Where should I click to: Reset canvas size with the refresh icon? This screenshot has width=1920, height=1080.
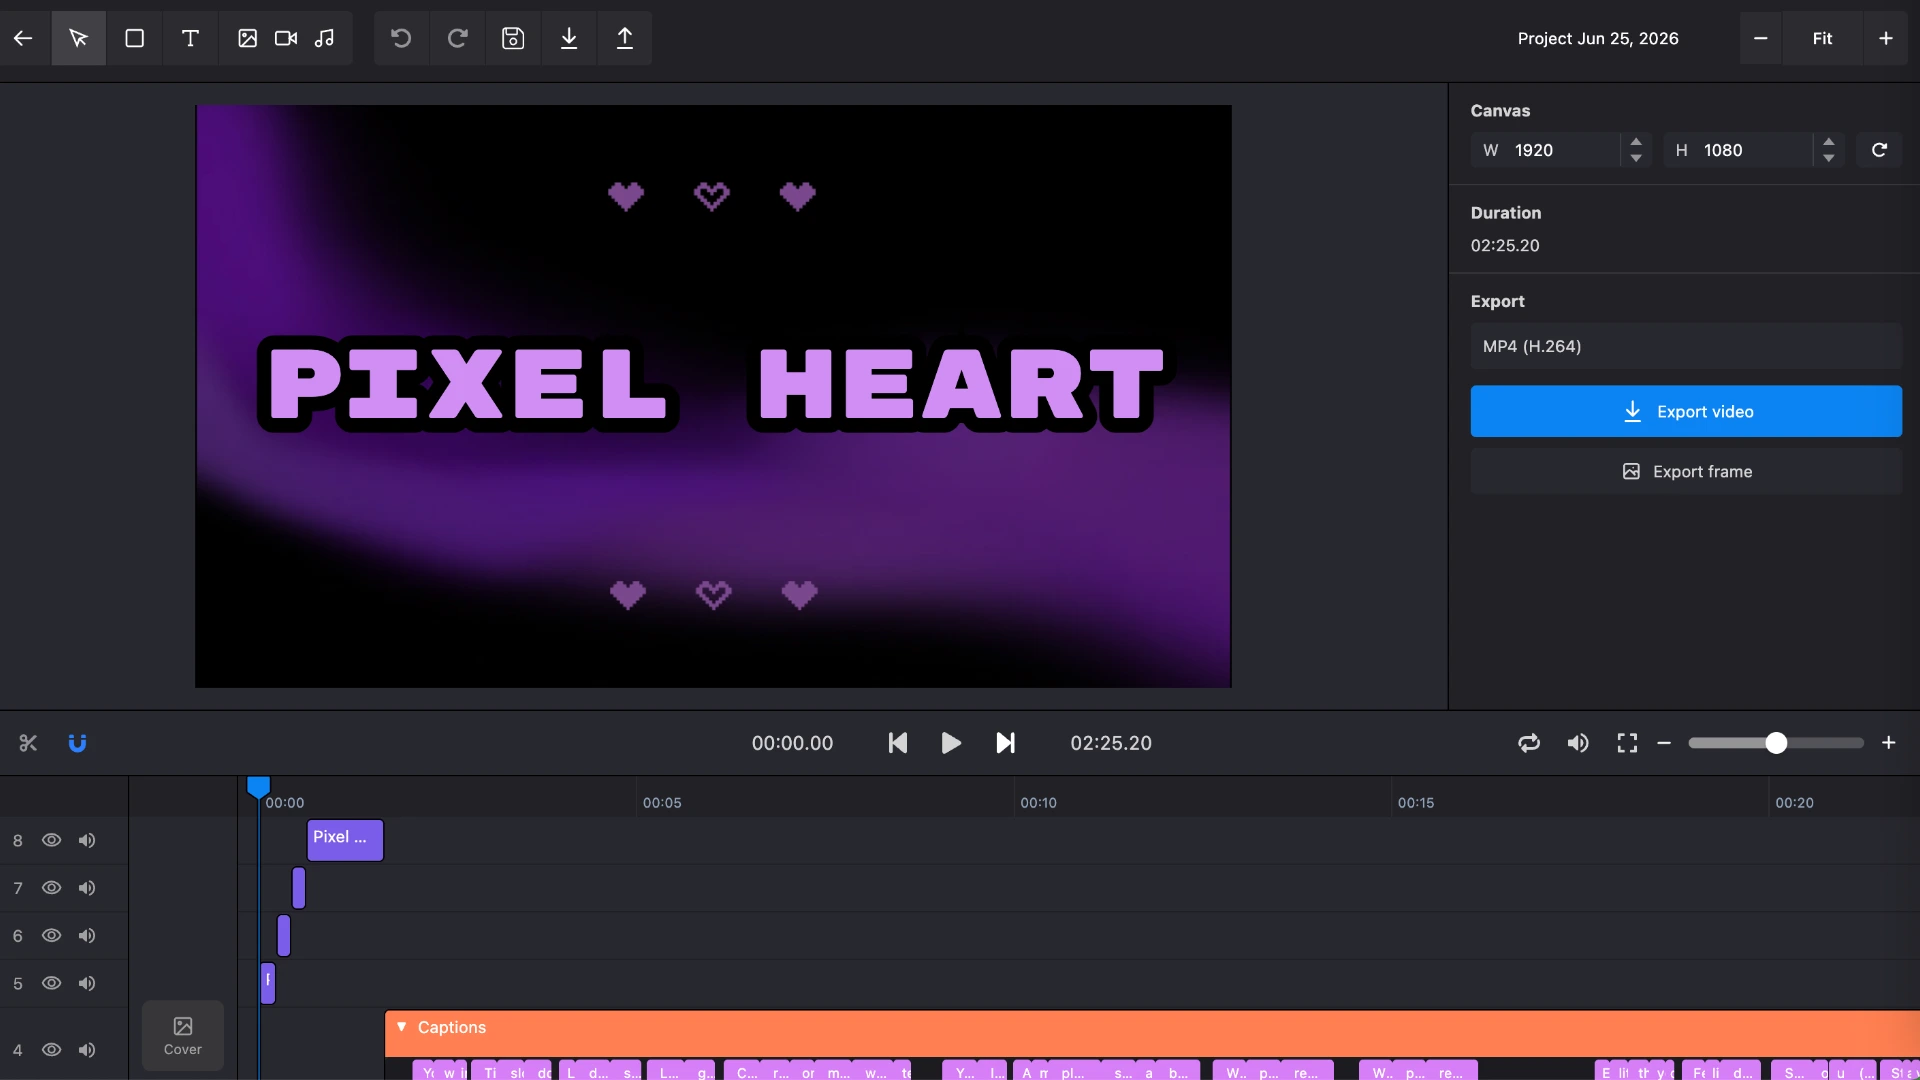(1879, 150)
